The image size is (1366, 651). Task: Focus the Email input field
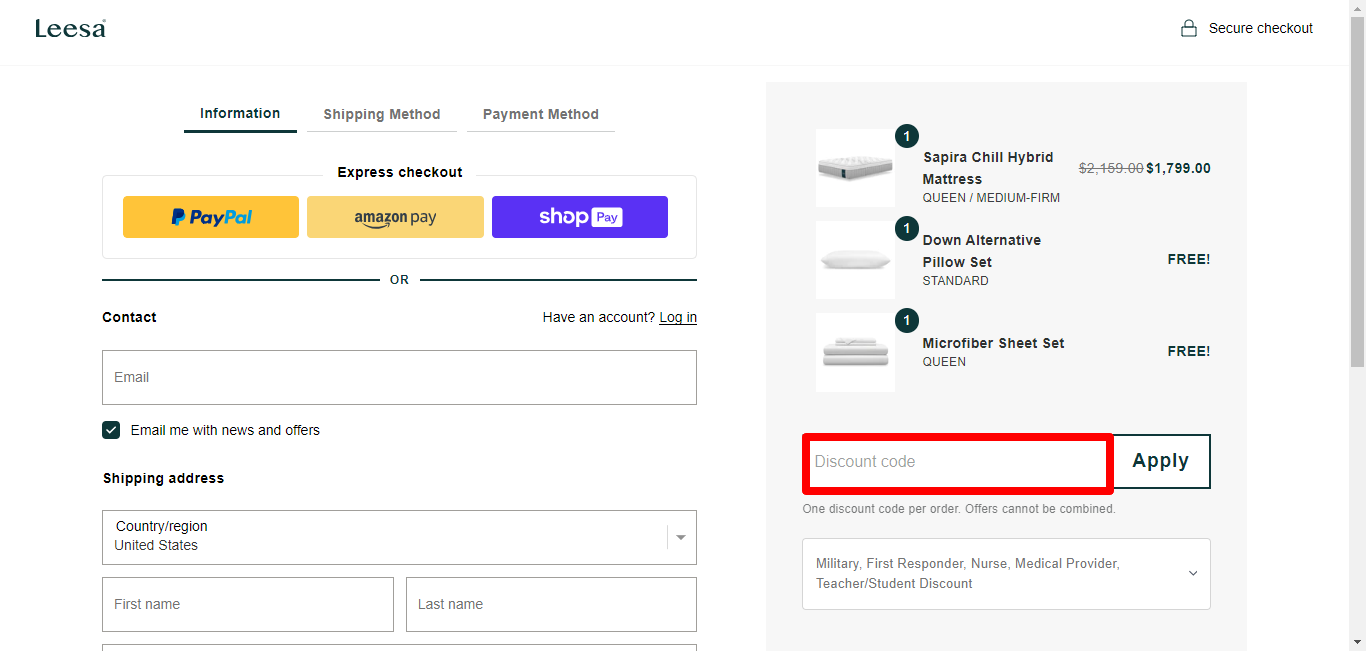pos(399,377)
